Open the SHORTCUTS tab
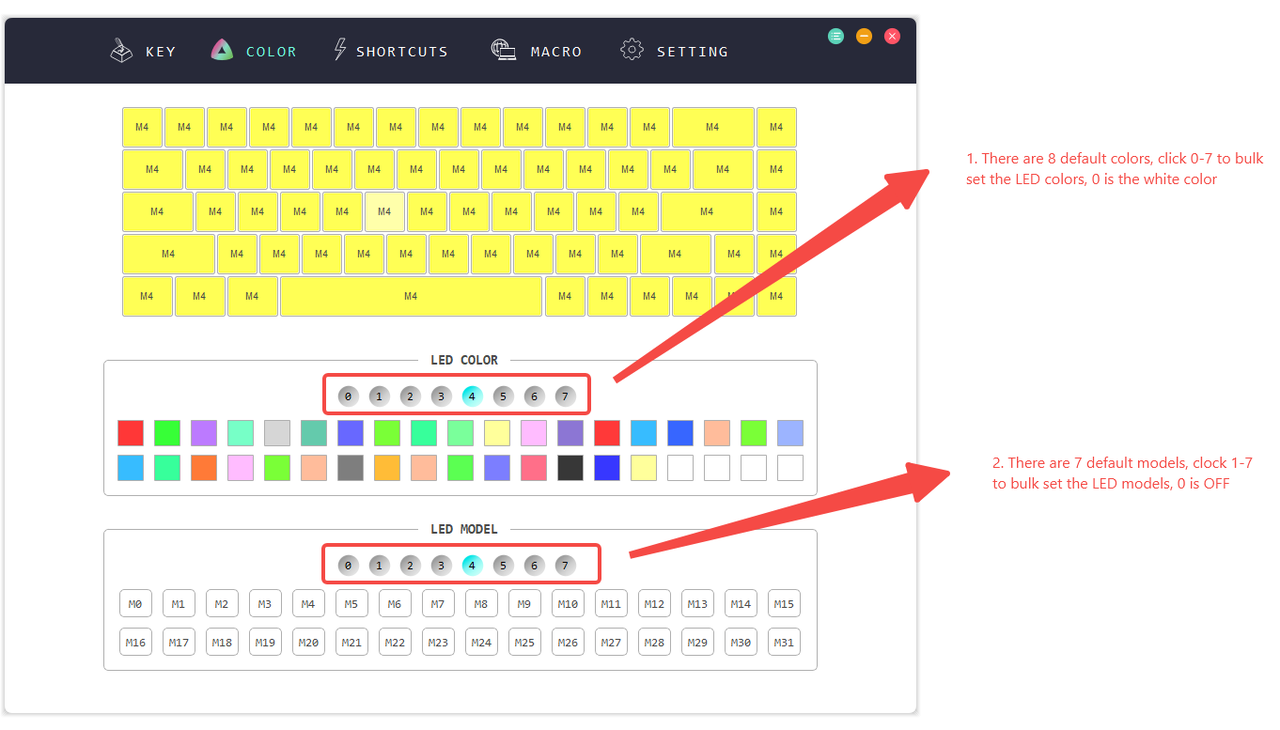This screenshot has width=1280, height=730. coord(390,51)
